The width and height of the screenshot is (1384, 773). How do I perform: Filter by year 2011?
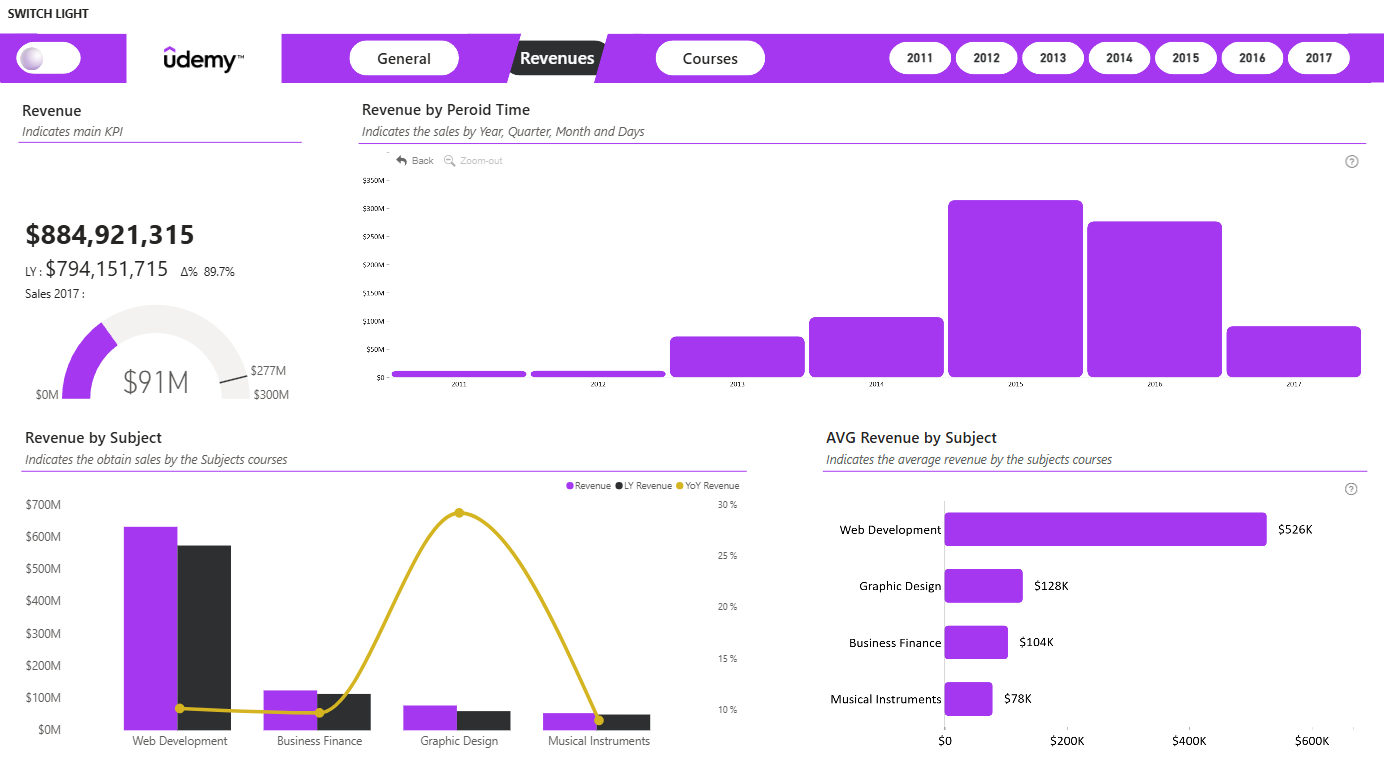coord(920,58)
